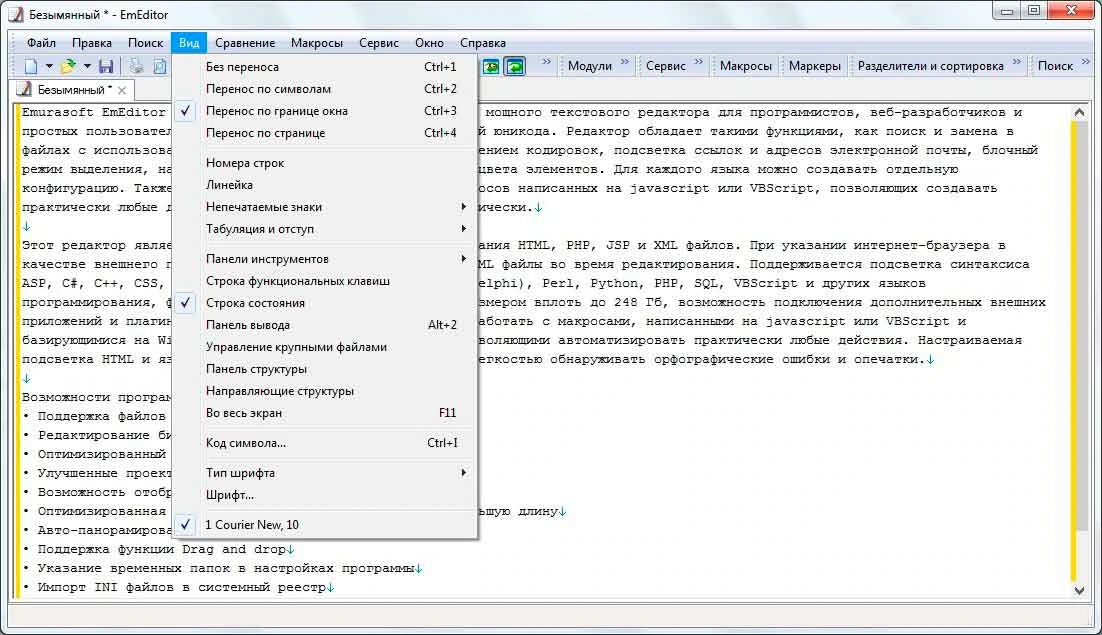Click the Модули toolbar label

point(590,66)
